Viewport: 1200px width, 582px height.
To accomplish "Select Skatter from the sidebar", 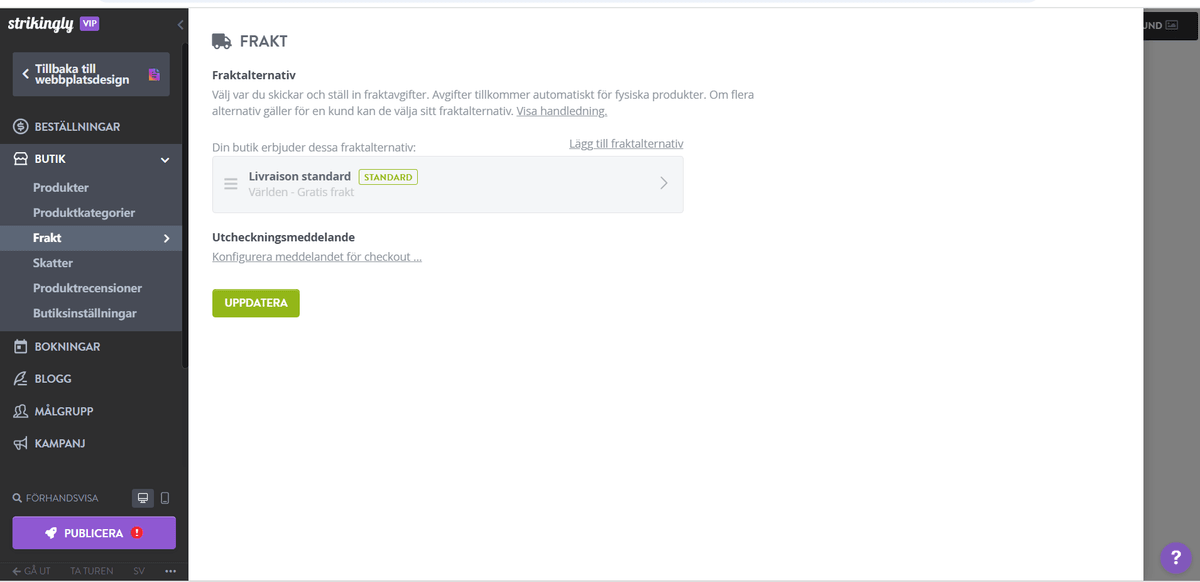I will pyautogui.click(x=53, y=263).
